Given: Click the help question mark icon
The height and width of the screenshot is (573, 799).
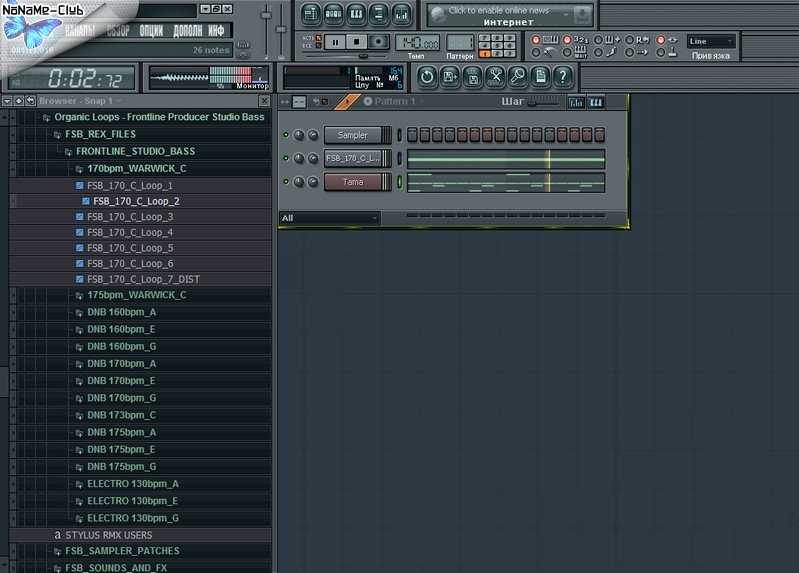Looking at the screenshot, I should (x=563, y=76).
